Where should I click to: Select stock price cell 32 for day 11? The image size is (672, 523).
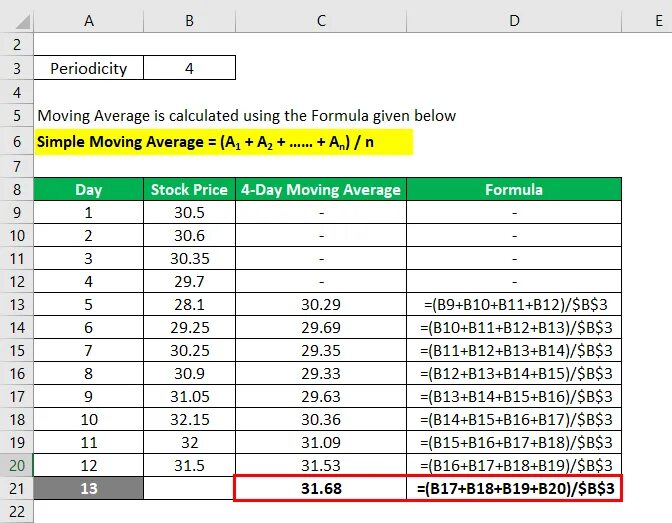[x=189, y=442]
